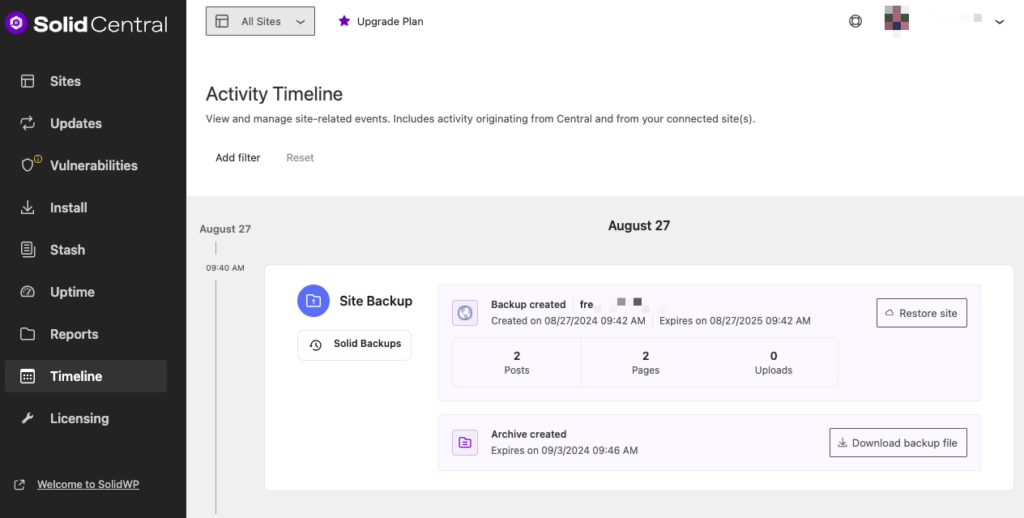Open the Updates sidebar item

[75, 123]
